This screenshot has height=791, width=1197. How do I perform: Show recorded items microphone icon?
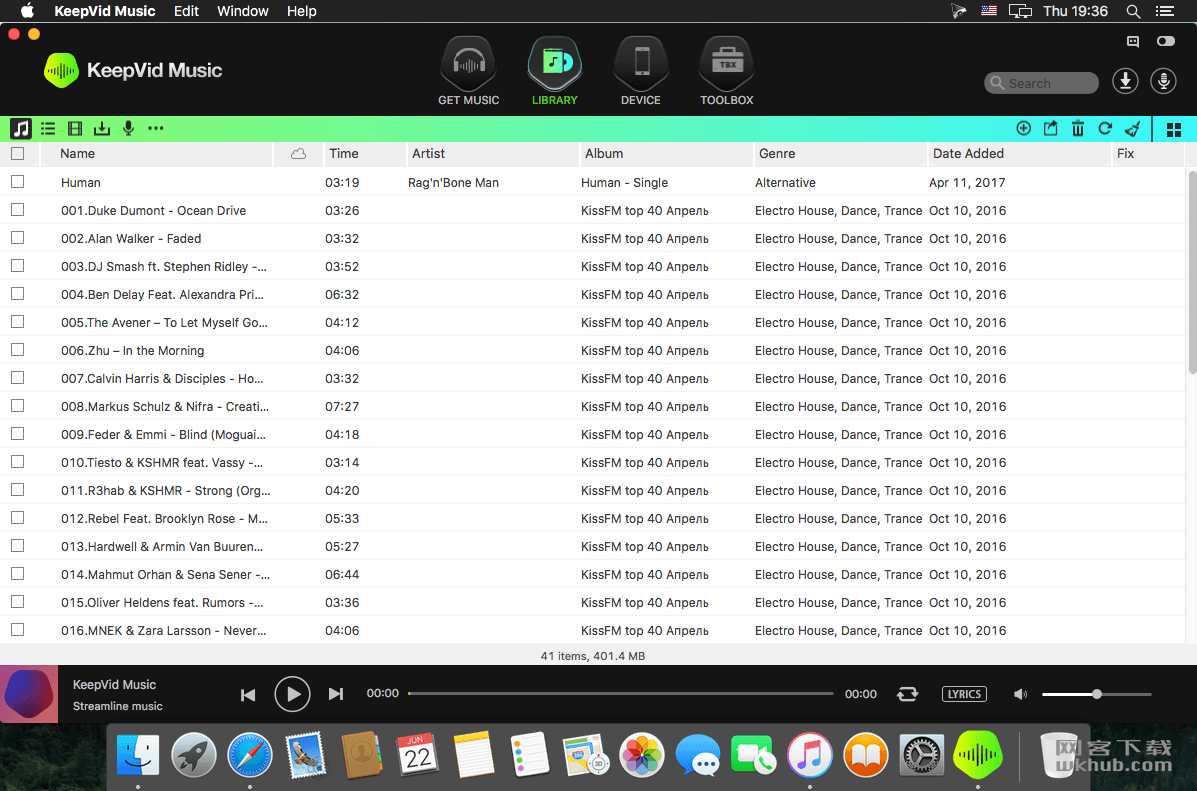pyautogui.click(x=128, y=128)
